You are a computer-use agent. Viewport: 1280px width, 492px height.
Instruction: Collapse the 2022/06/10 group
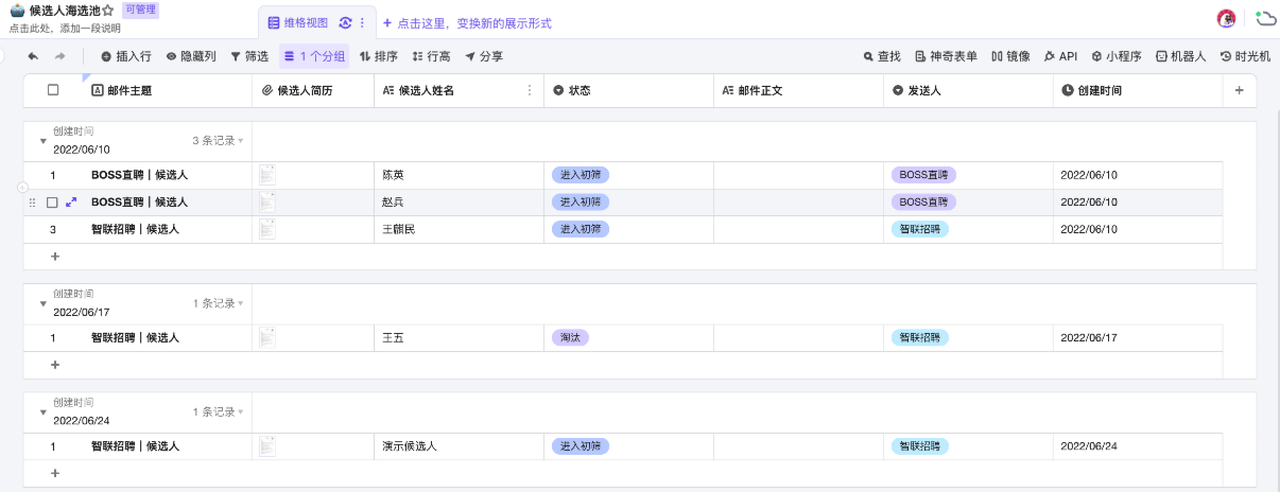click(x=43, y=141)
